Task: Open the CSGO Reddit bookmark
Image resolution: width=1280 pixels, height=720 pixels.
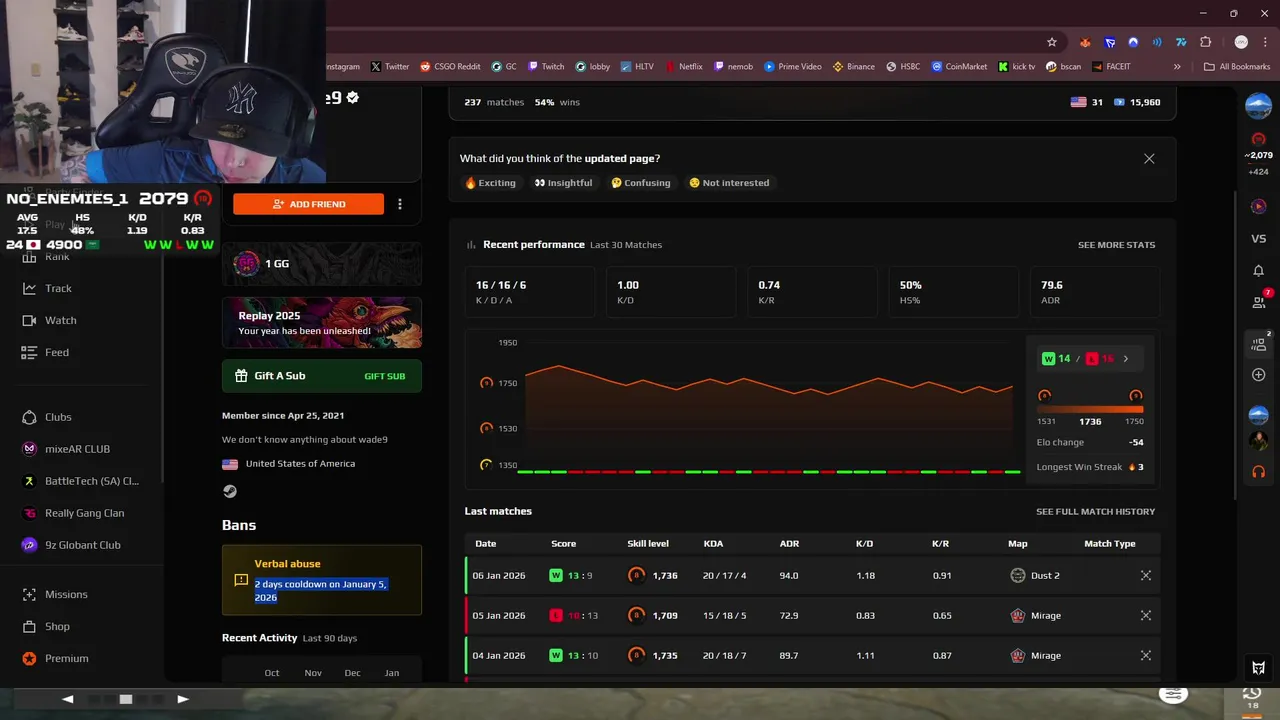Action: (450, 67)
